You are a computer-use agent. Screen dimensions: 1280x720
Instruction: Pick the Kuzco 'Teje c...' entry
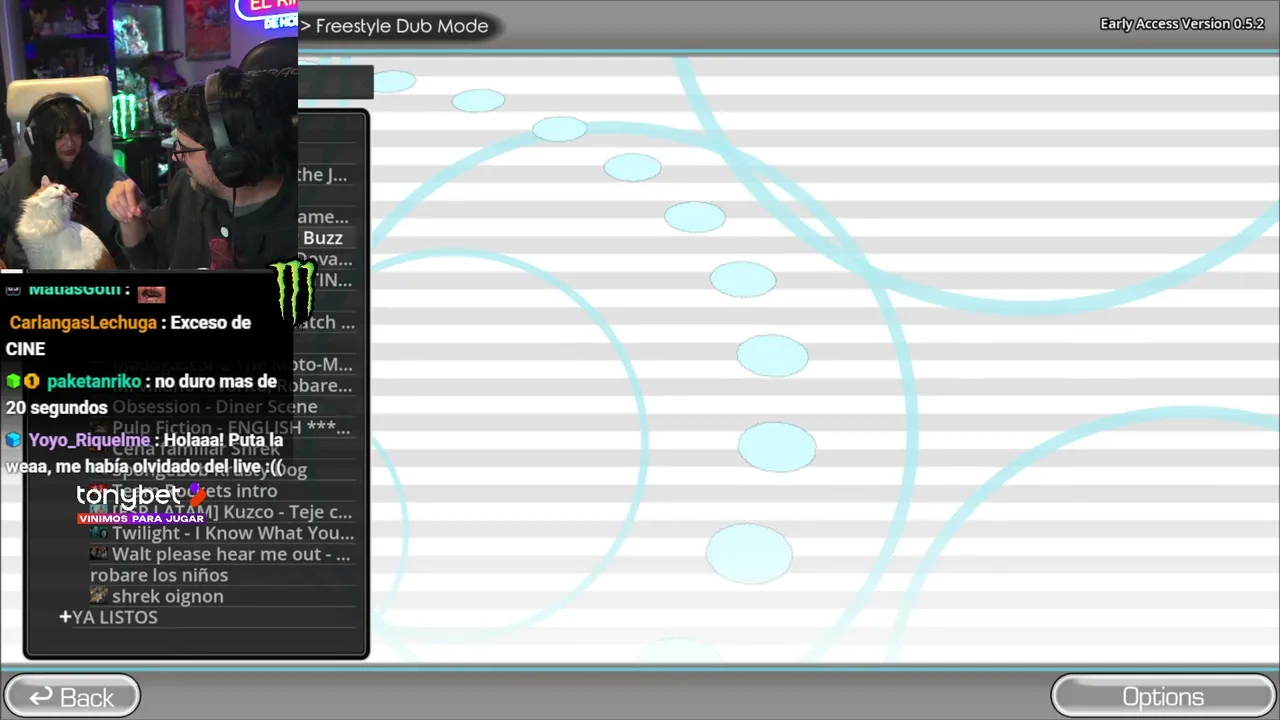233,512
